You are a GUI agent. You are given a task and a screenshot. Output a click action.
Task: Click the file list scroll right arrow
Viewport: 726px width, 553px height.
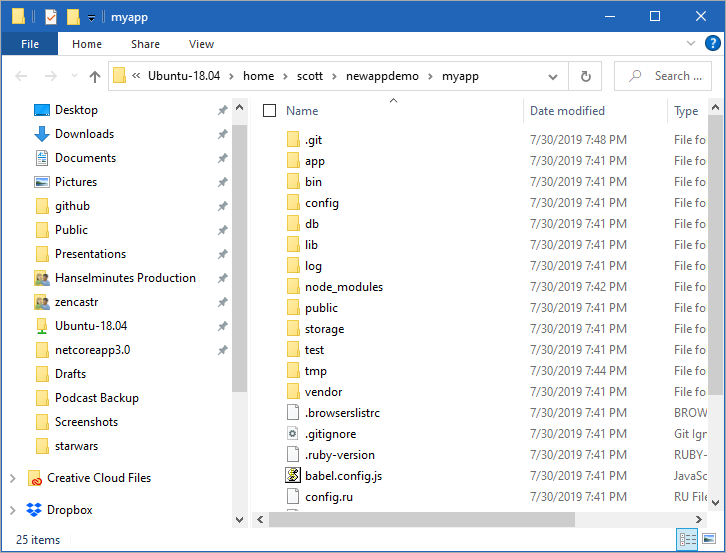[698, 520]
